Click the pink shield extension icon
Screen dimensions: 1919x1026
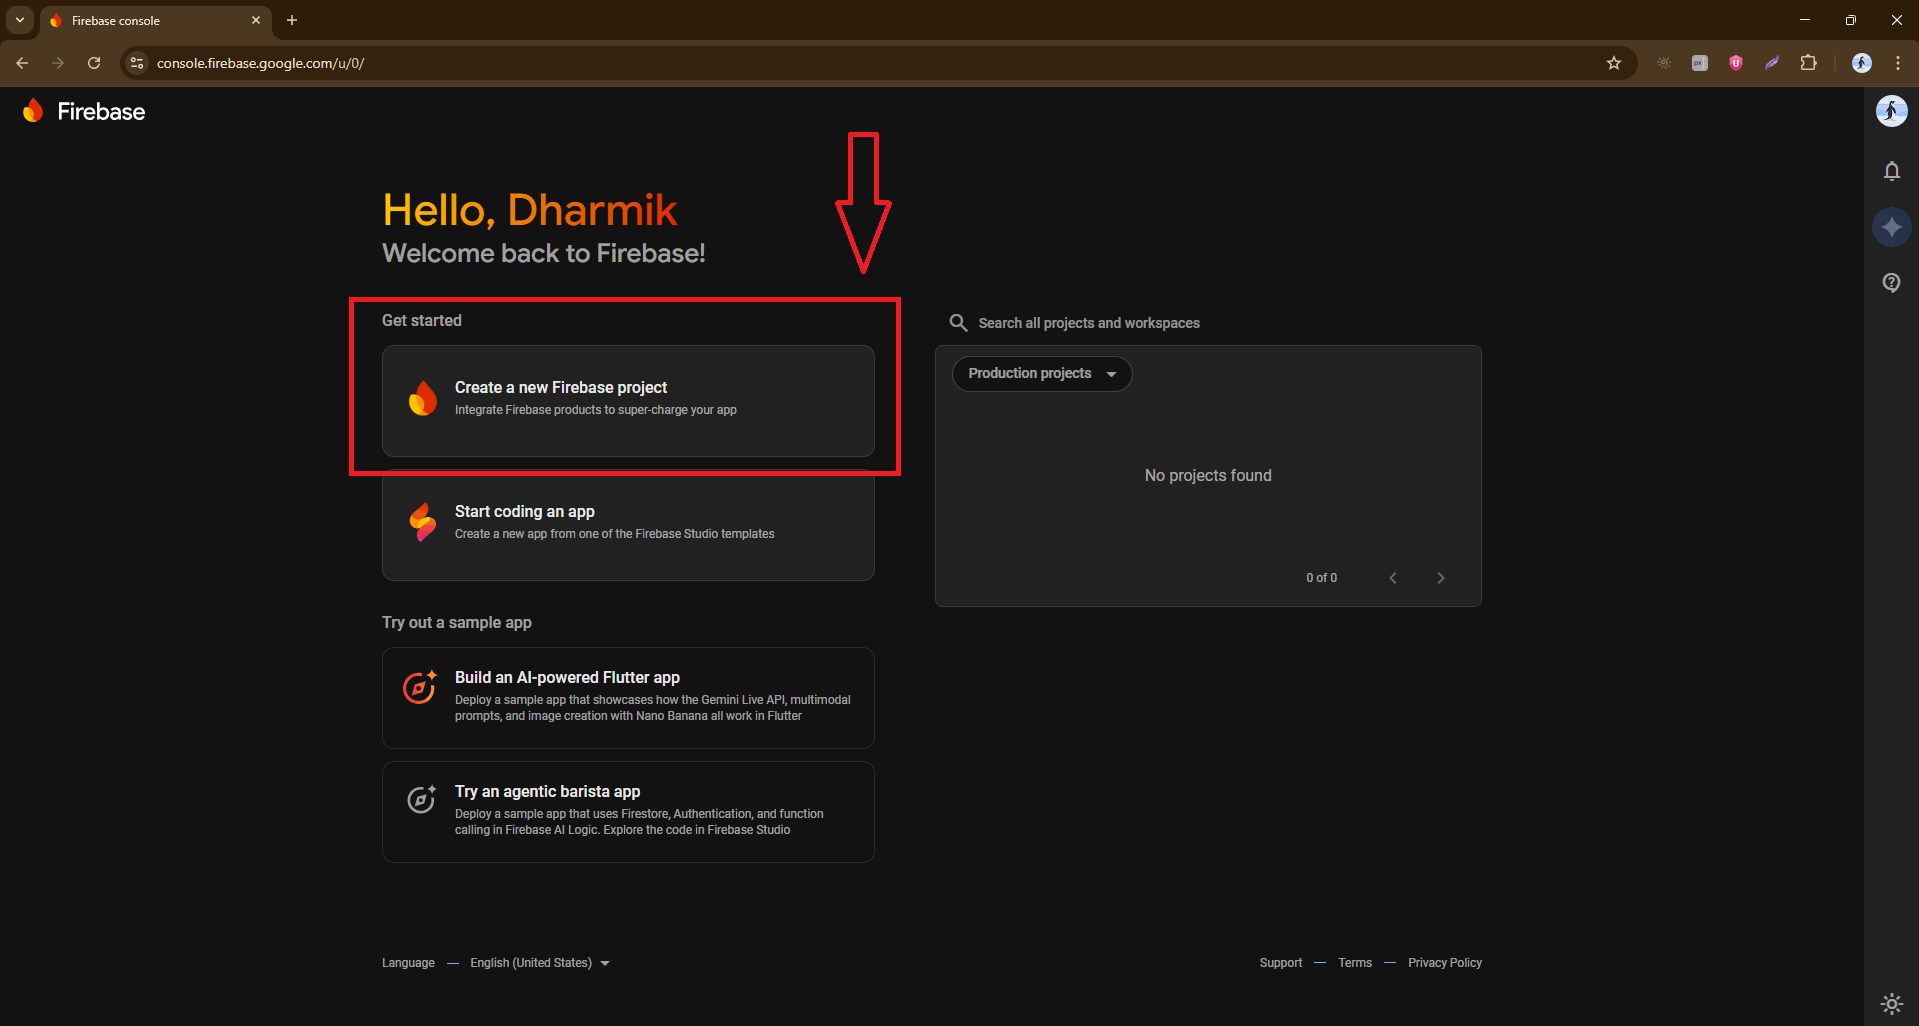coord(1736,63)
